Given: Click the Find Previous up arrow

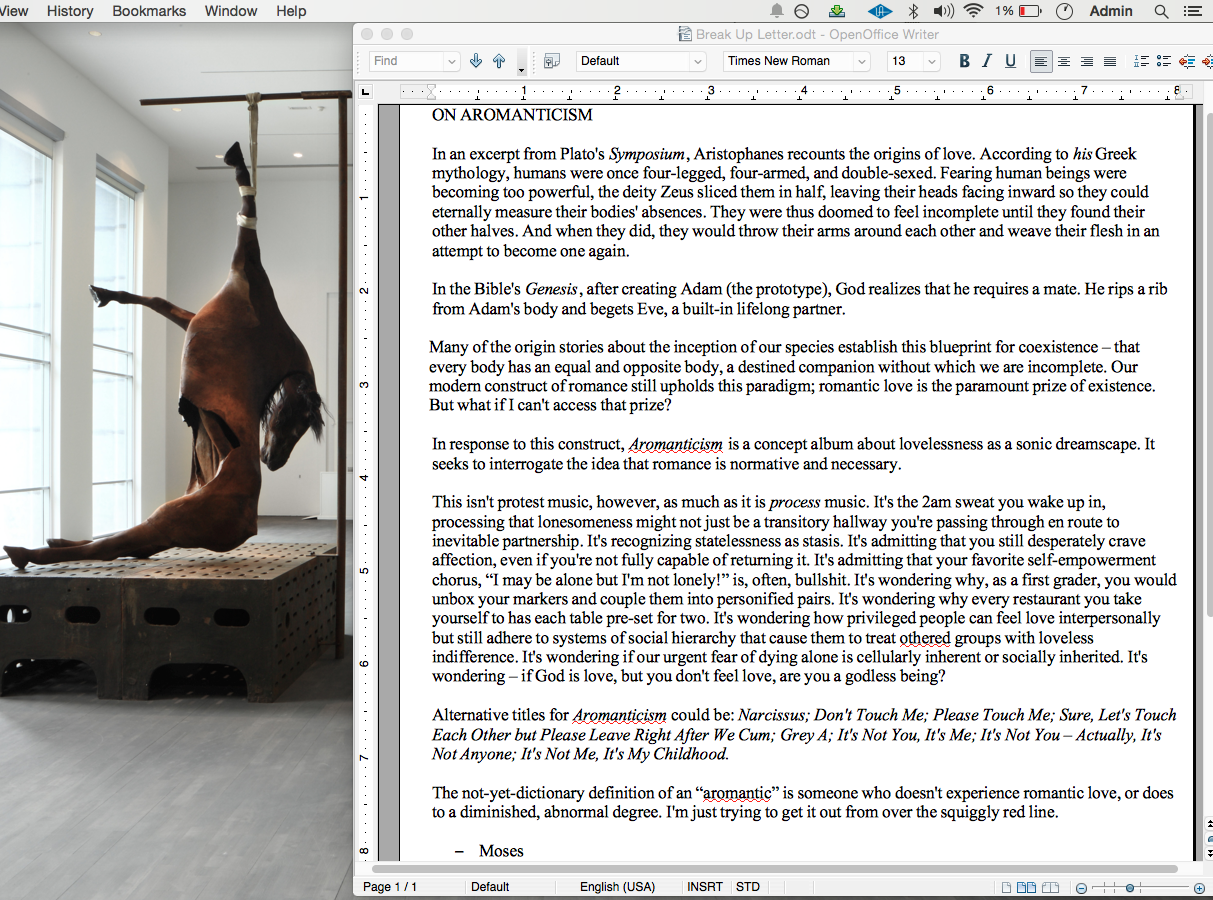Looking at the screenshot, I should click(x=499, y=61).
